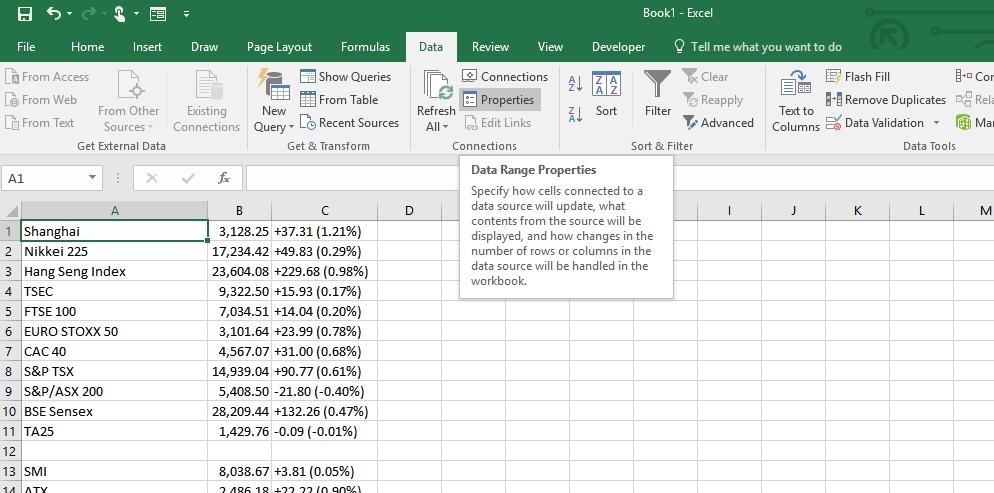Open the Name Box dropdown arrow
Screen dimensions: 994x493
[92, 178]
